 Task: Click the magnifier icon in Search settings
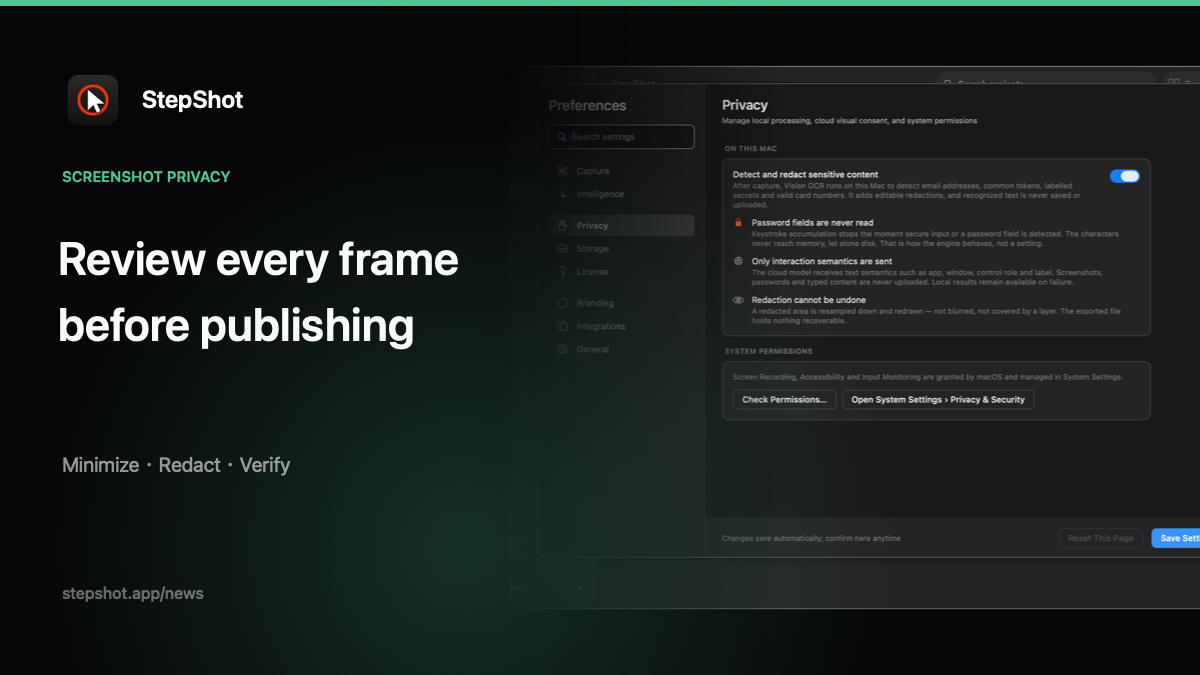(562, 137)
